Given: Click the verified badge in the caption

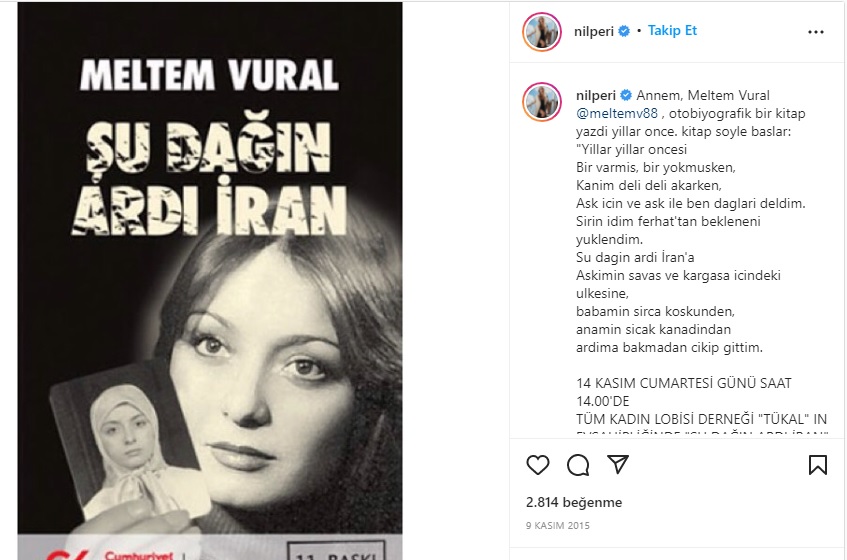Looking at the screenshot, I should coord(626,96).
